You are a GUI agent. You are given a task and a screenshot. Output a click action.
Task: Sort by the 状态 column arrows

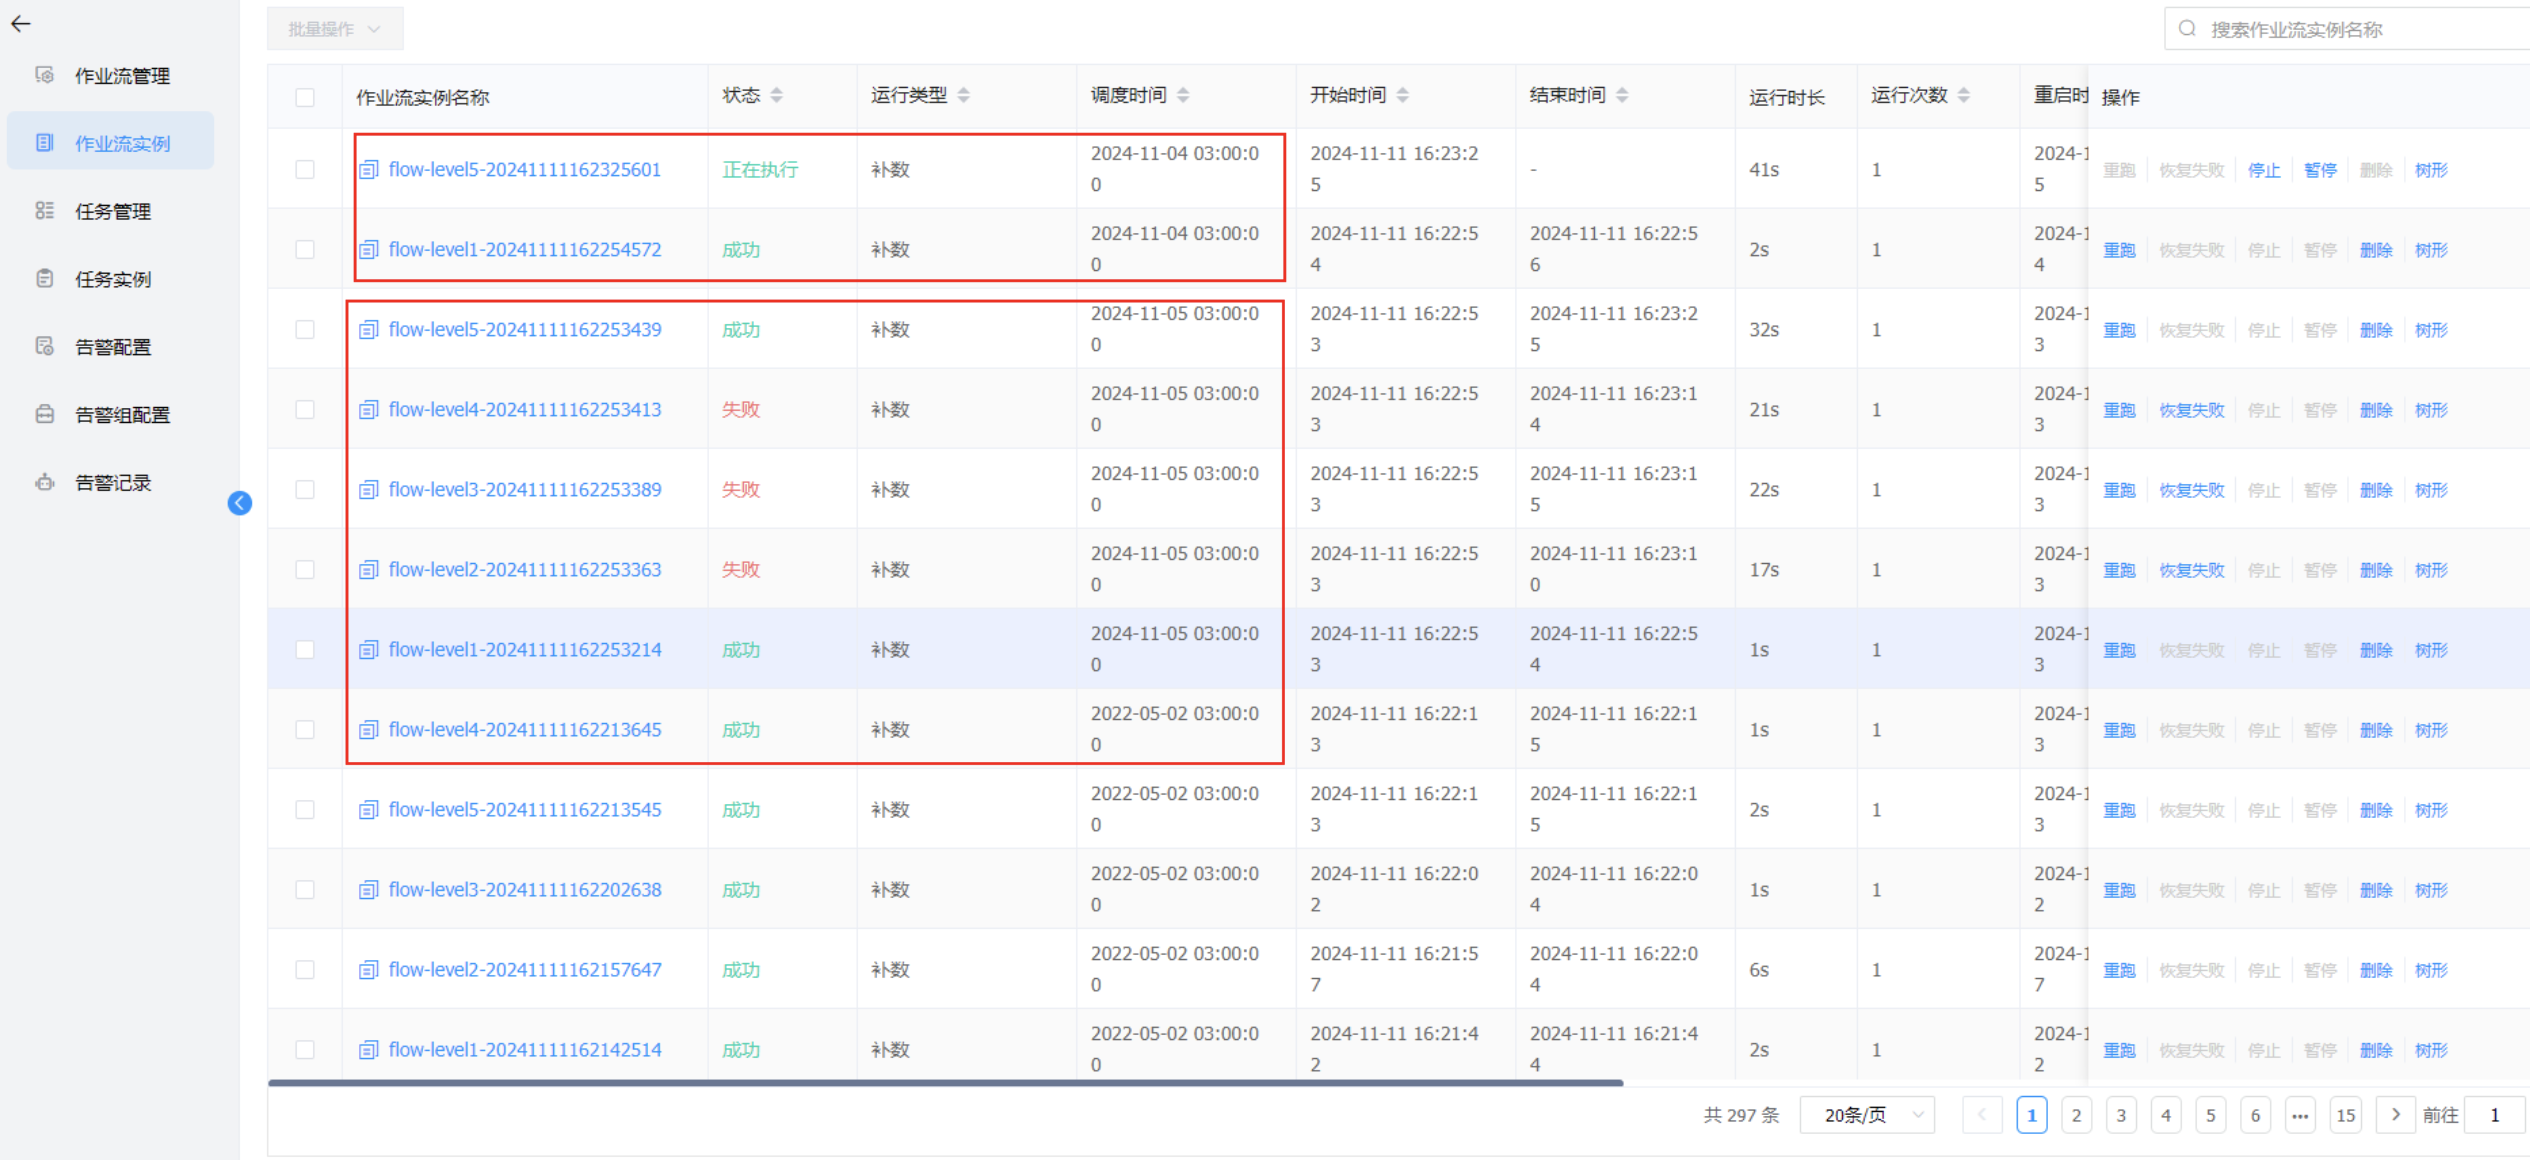[x=777, y=95]
